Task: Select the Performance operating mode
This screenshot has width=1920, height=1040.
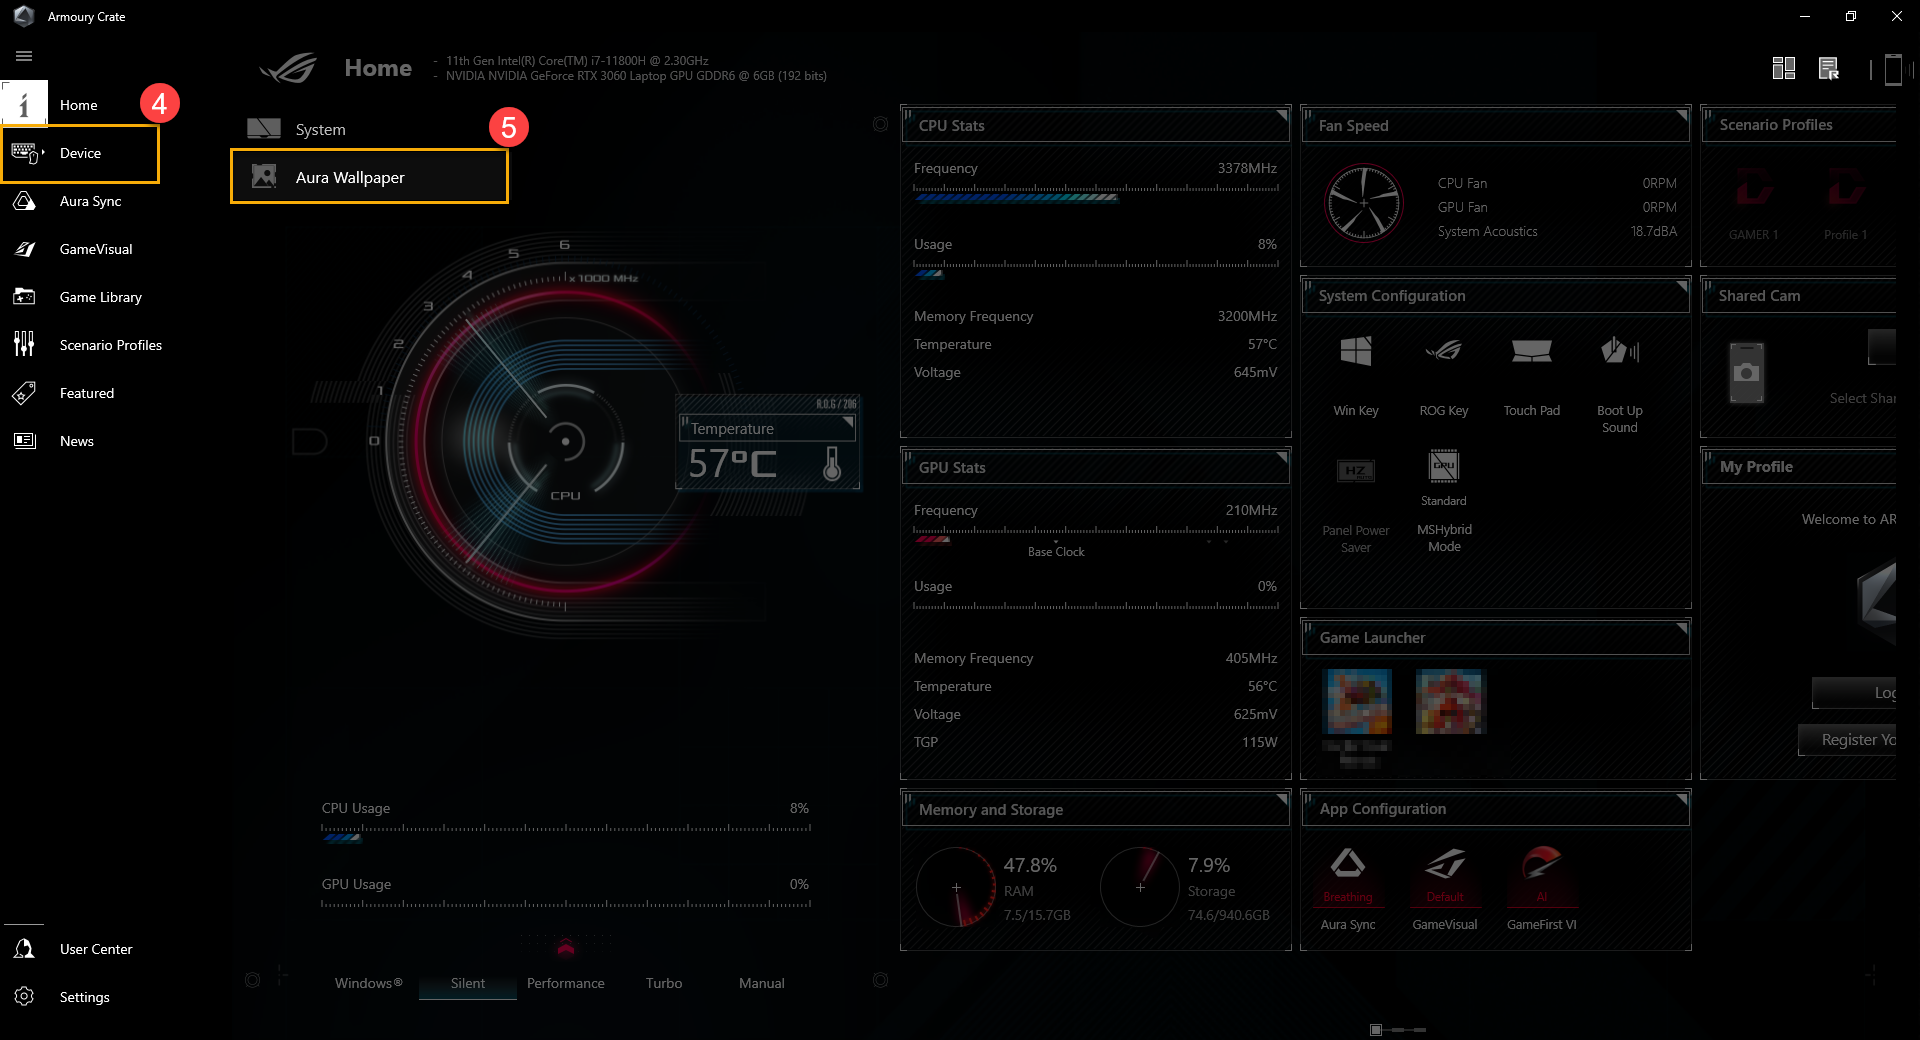Action: coord(565,983)
